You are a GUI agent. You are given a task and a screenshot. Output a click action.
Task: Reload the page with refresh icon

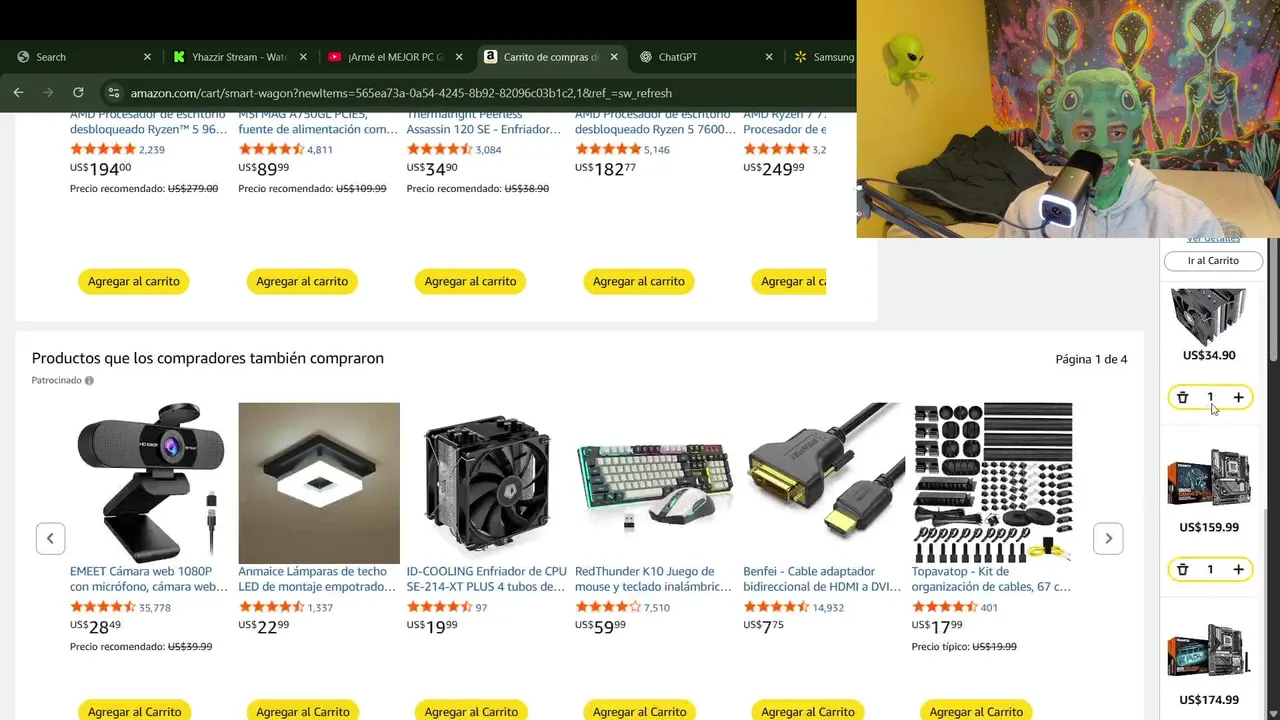click(78, 92)
